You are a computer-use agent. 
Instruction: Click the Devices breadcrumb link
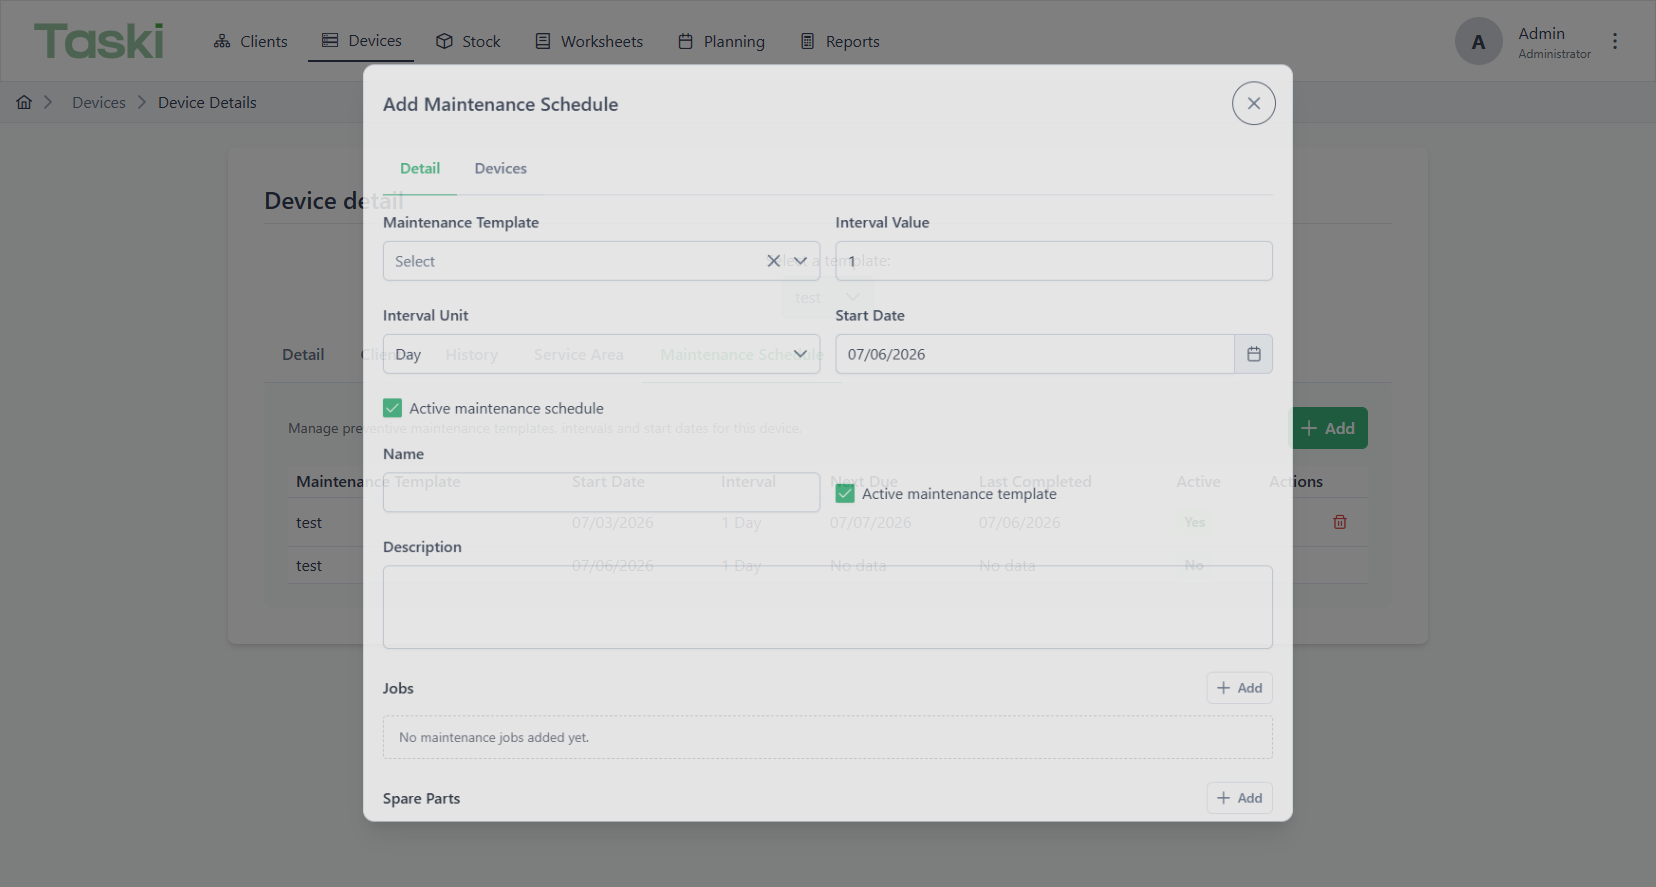point(99,102)
